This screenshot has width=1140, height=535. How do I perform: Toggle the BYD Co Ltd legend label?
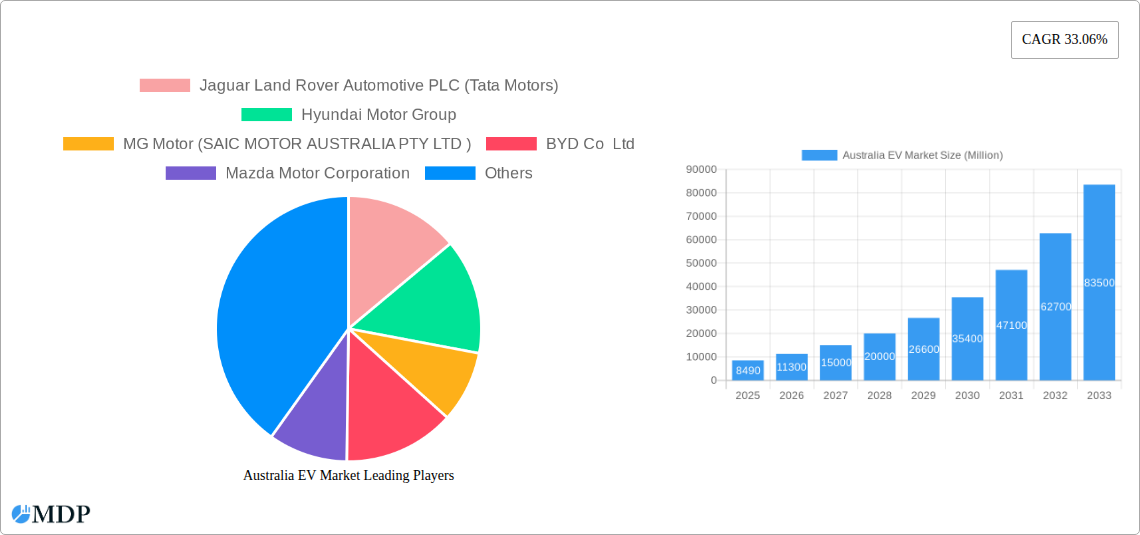[x=590, y=144]
